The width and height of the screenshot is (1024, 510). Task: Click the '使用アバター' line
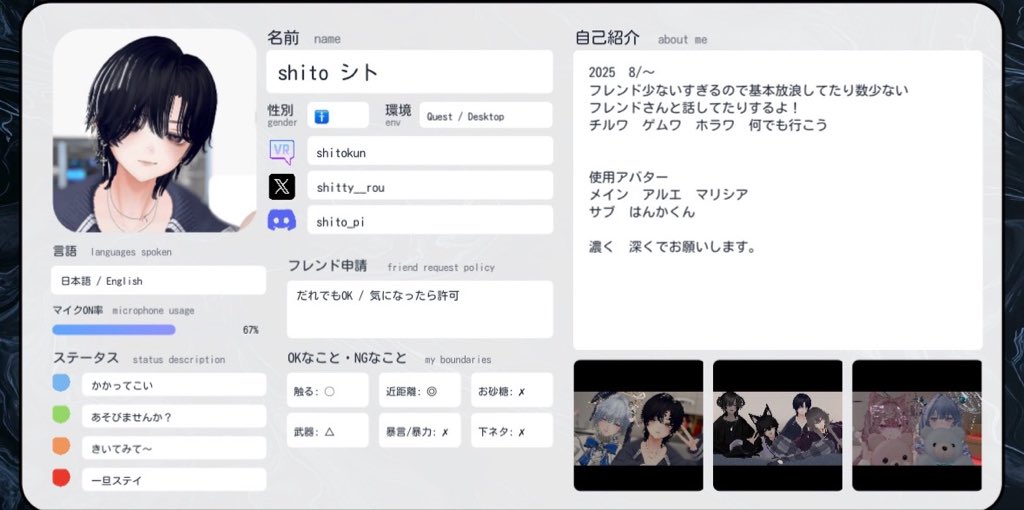point(629,177)
